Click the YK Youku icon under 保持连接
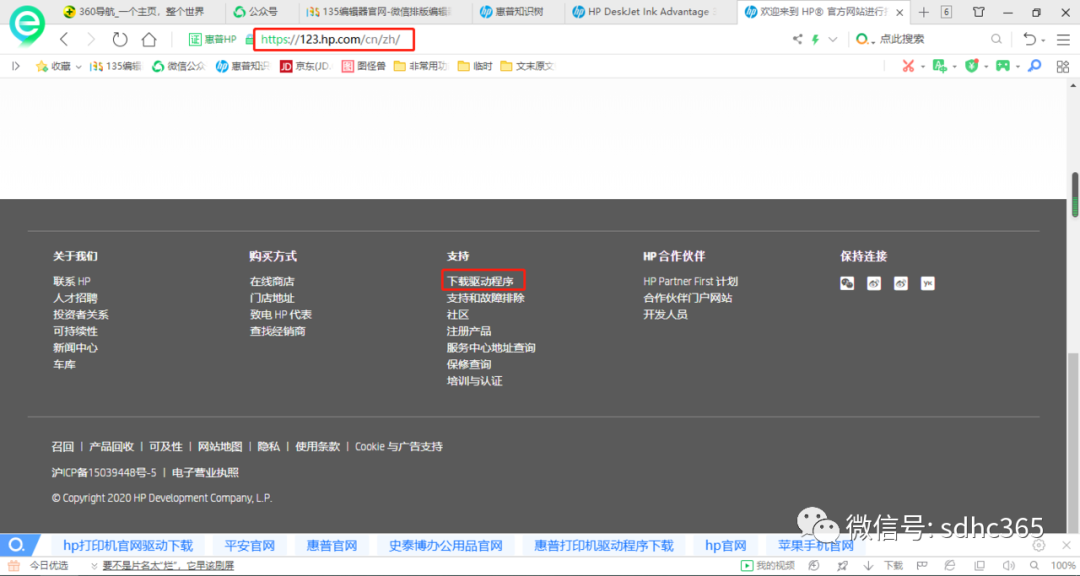The image size is (1080, 576). [x=928, y=283]
